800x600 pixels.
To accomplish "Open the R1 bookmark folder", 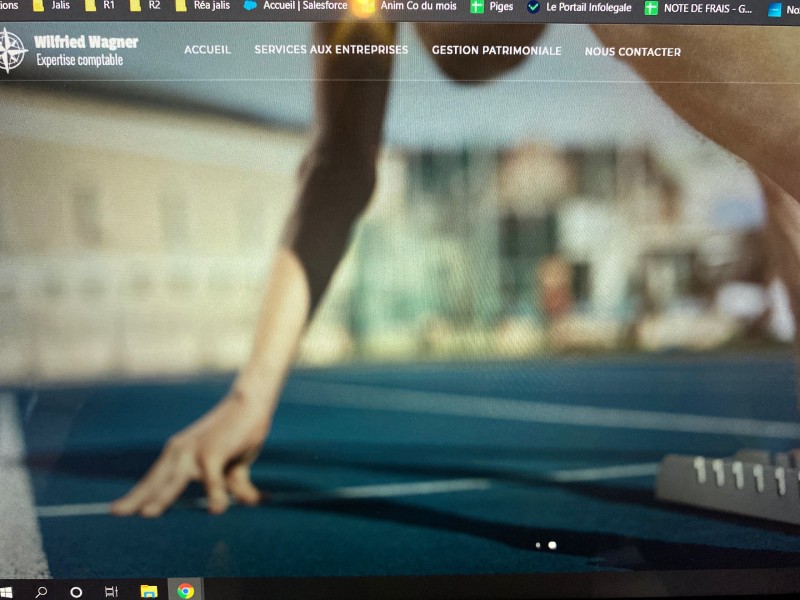I will click(100, 6).
